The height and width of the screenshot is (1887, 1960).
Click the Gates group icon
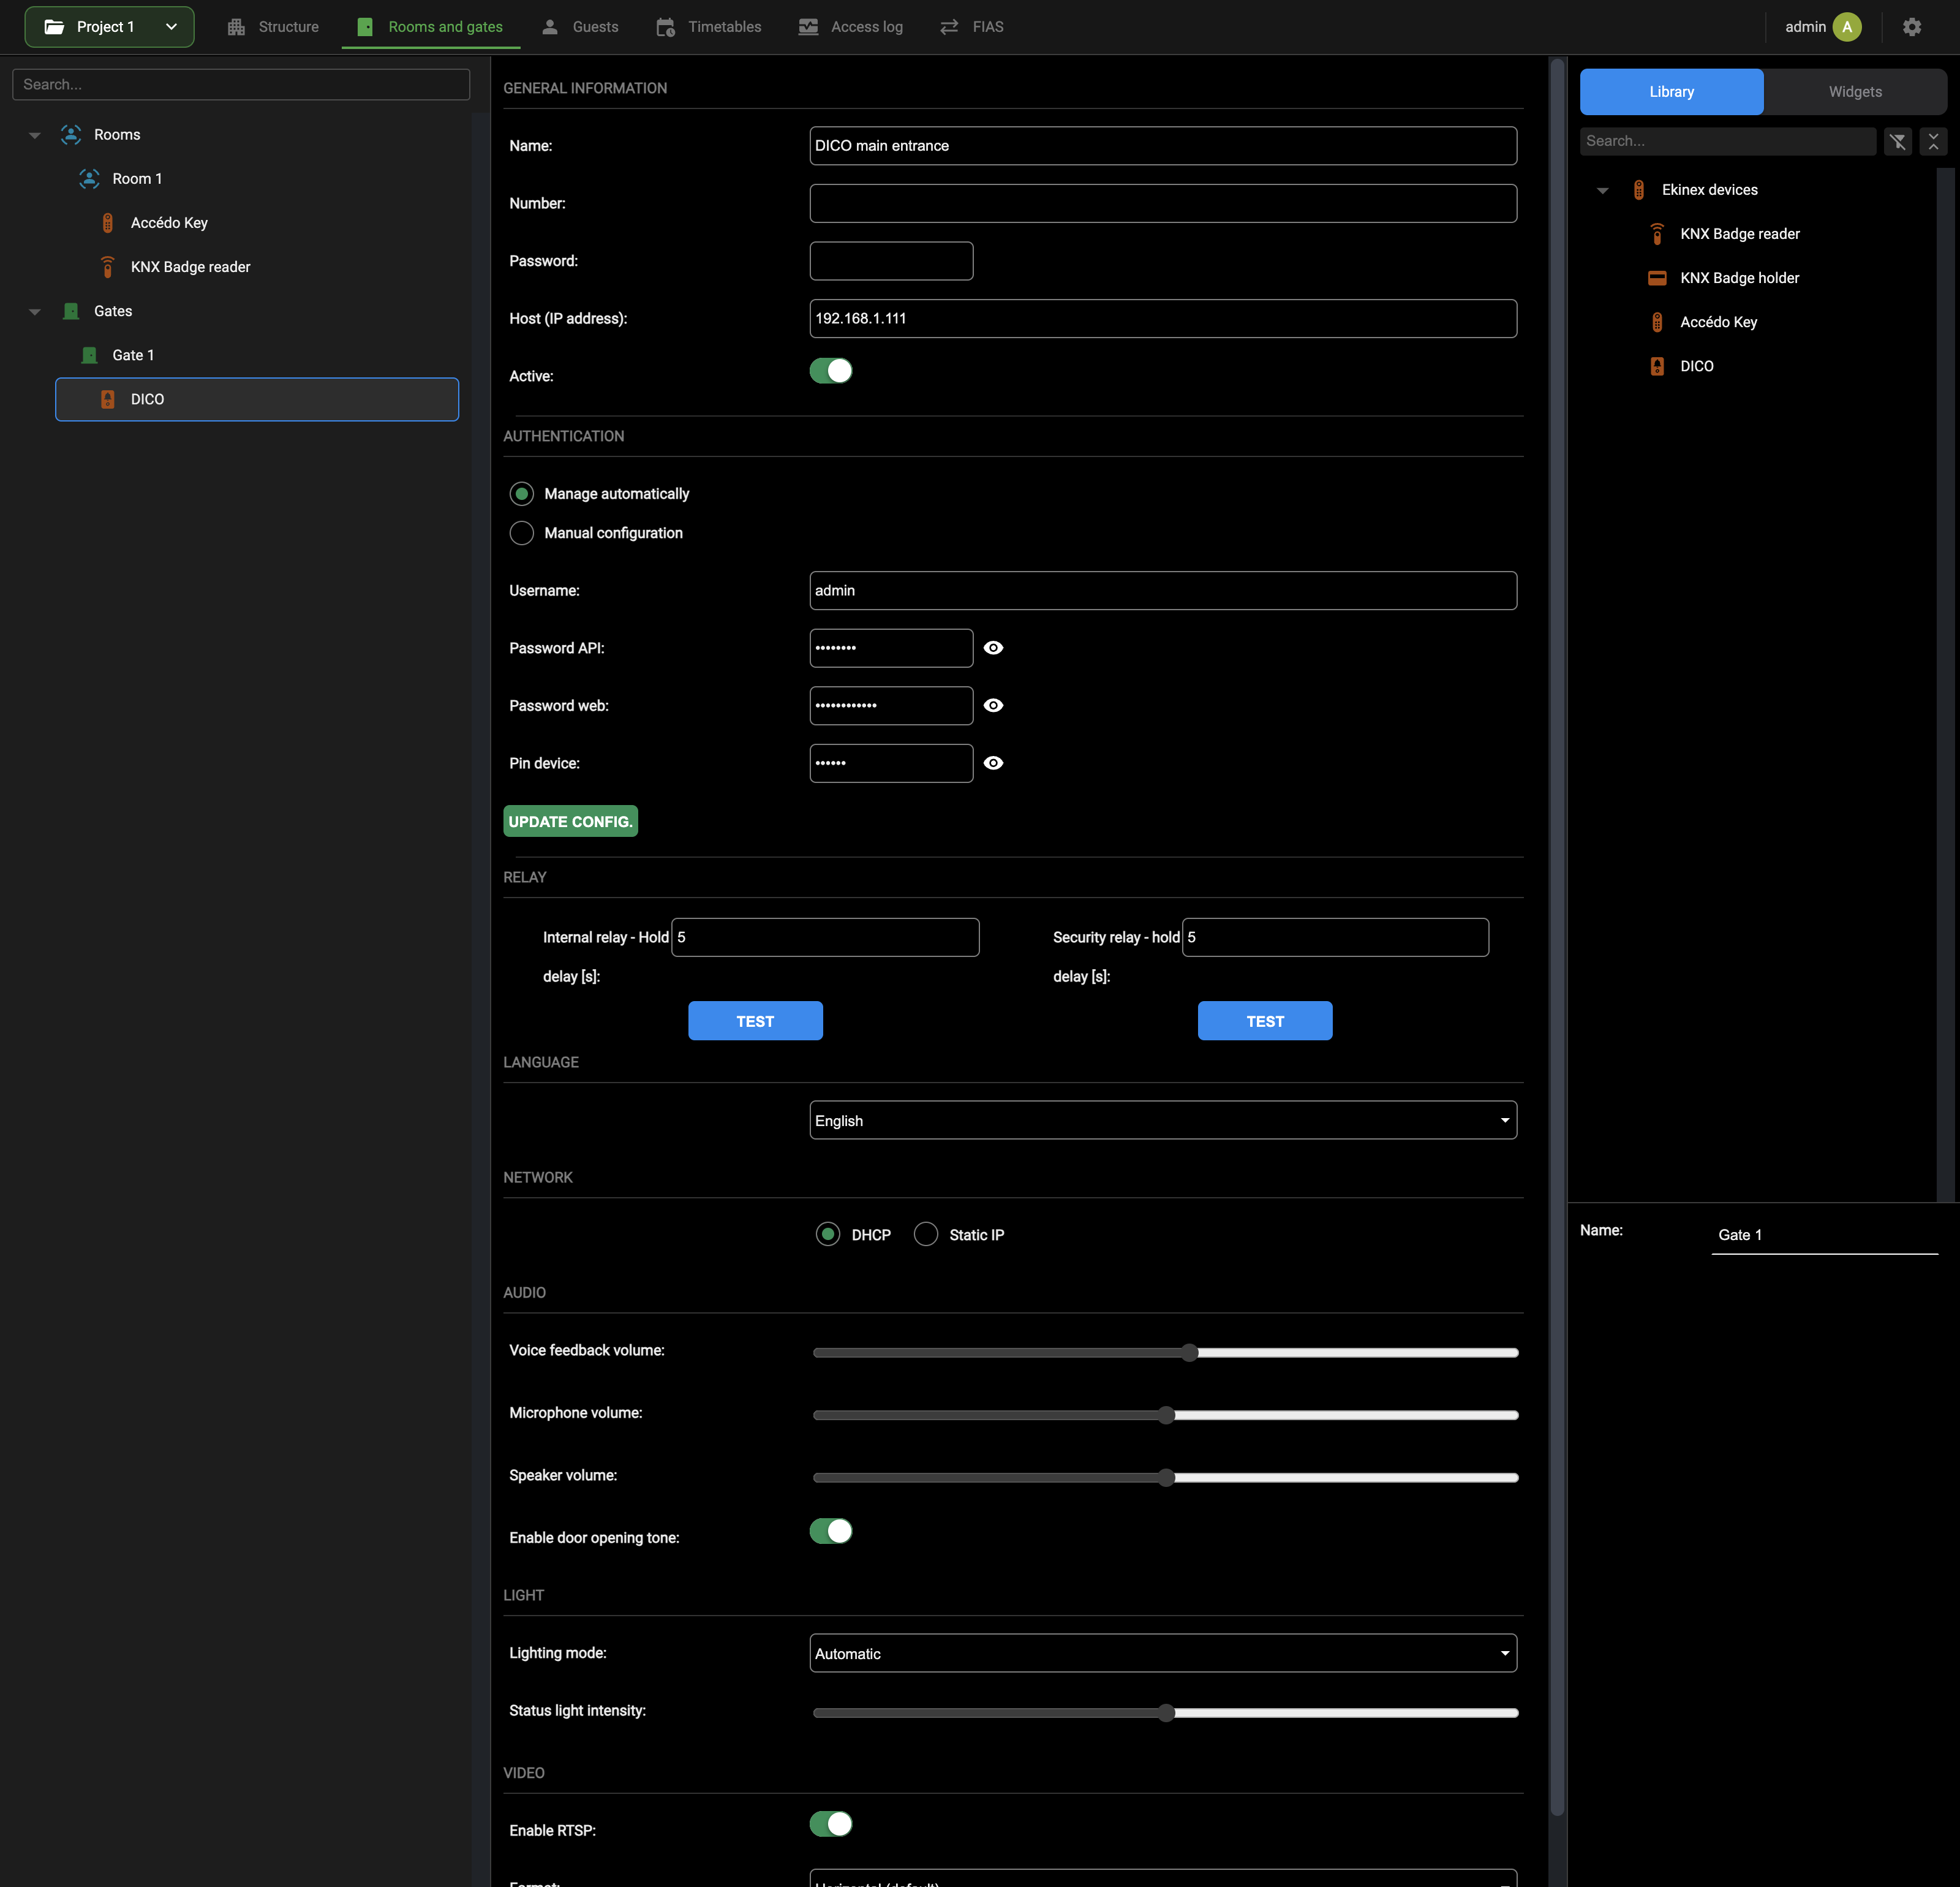(71, 311)
